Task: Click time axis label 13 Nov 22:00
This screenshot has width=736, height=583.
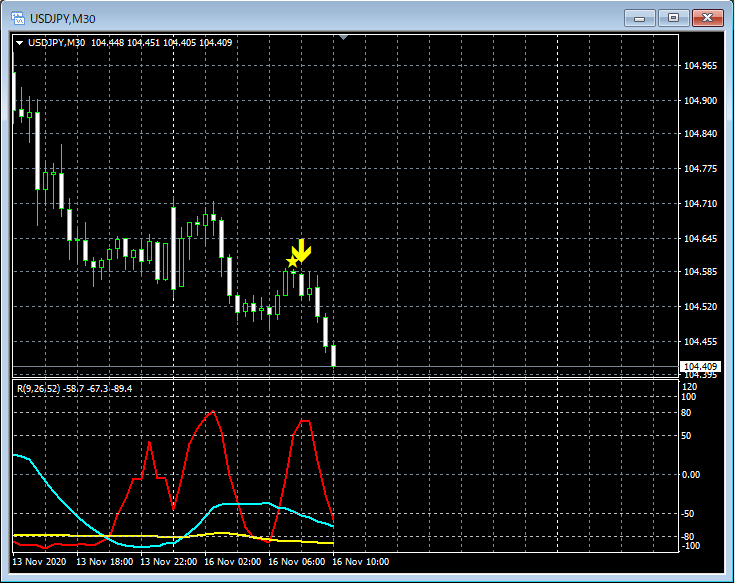Action: tap(169, 562)
